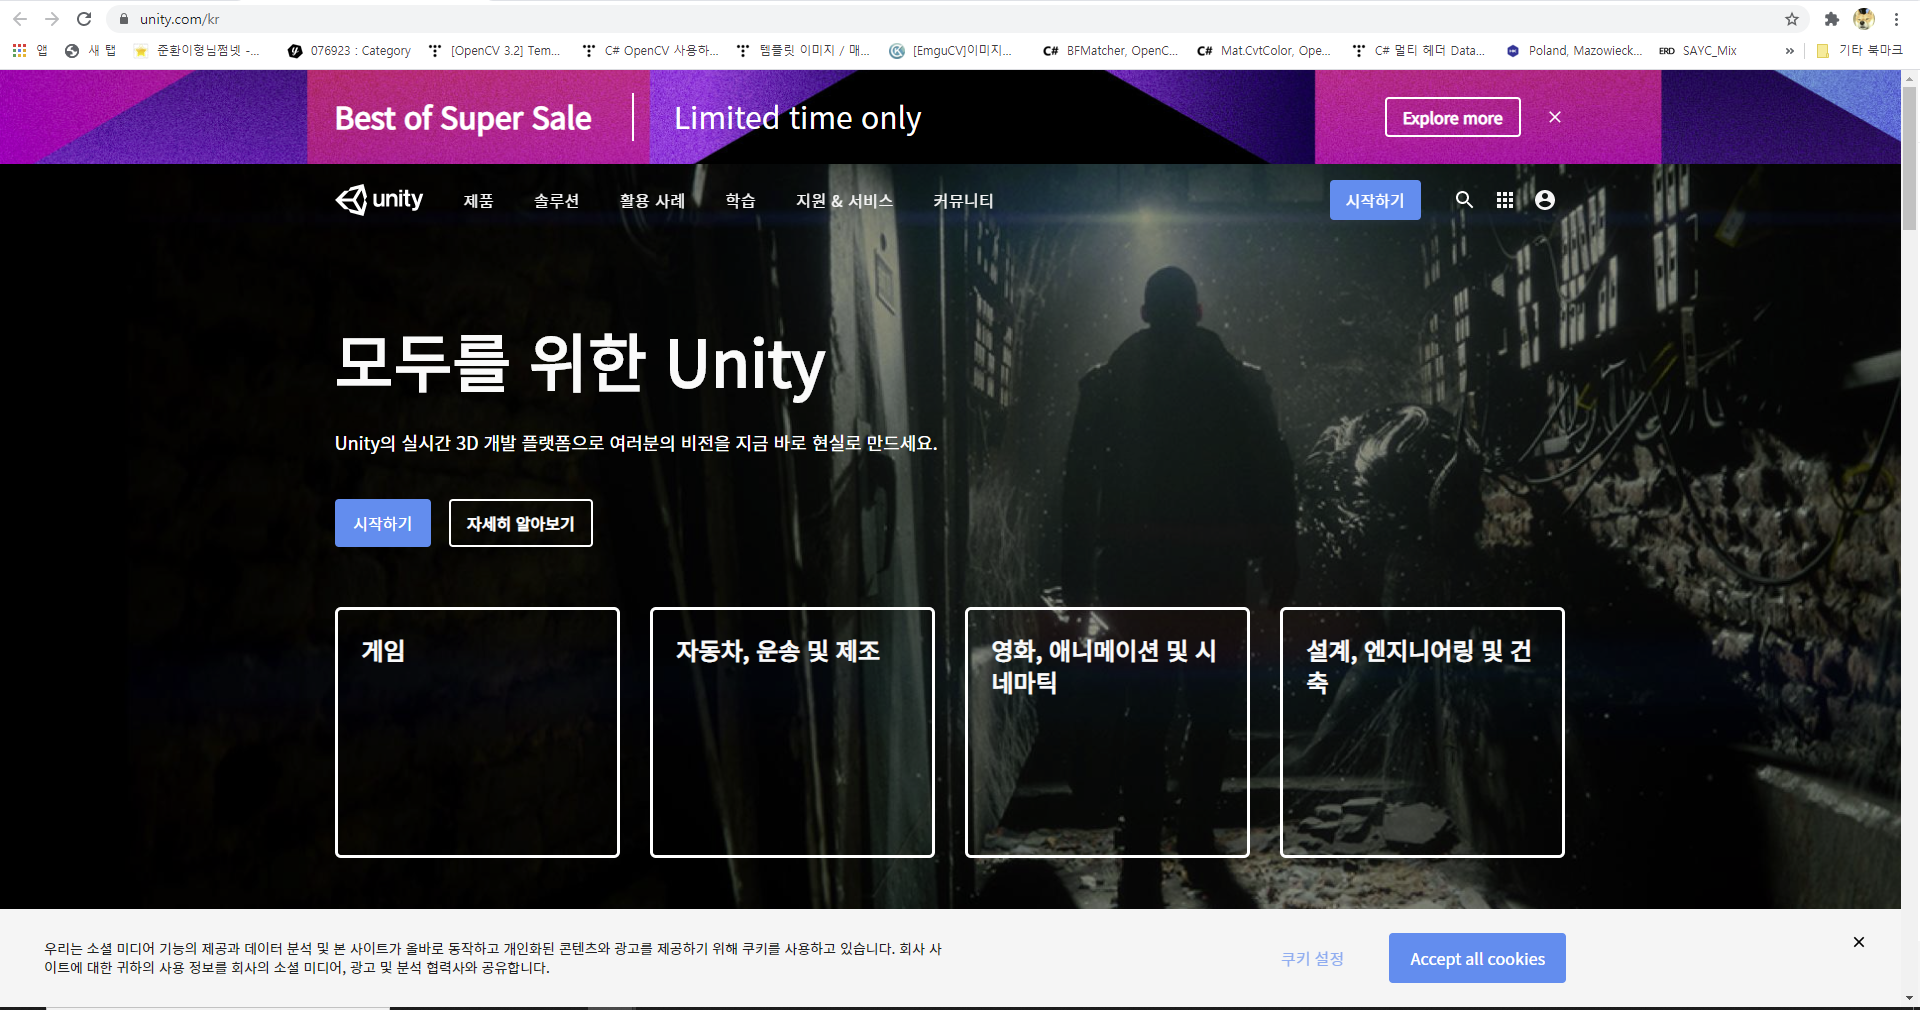Open the Unity account user icon

click(x=1545, y=200)
